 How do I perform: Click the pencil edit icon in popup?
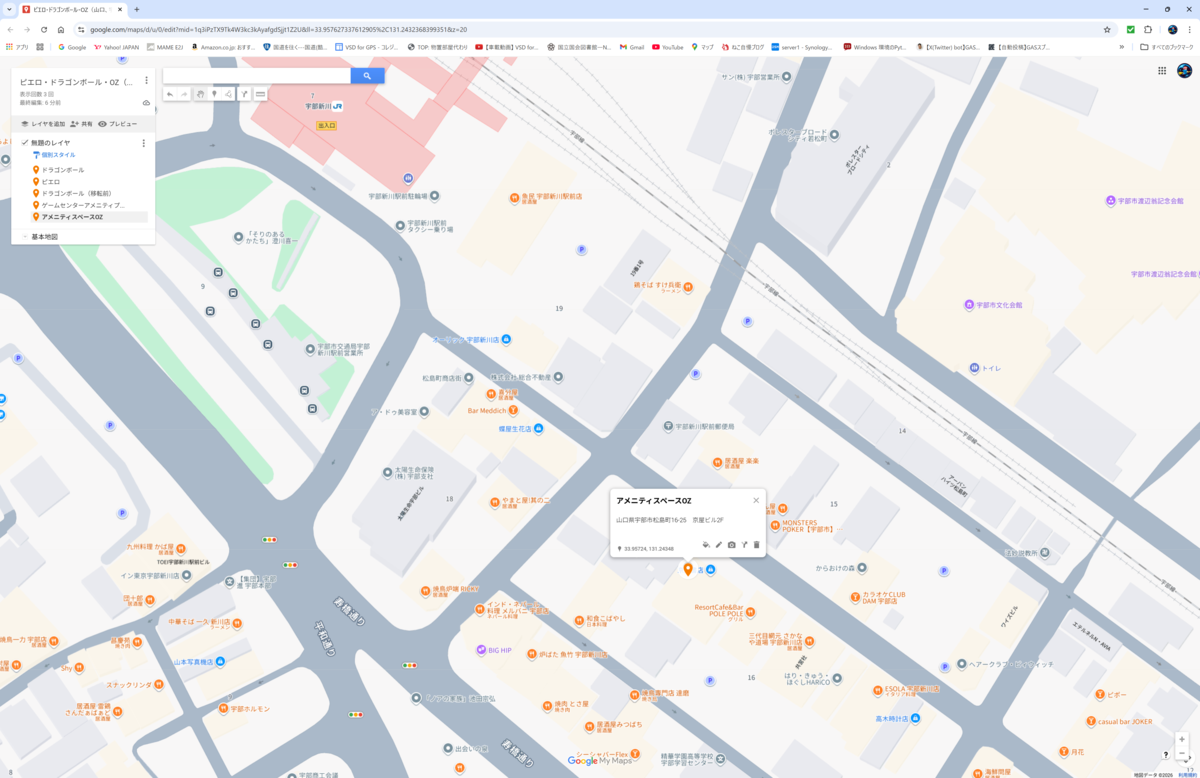point(719,545)
